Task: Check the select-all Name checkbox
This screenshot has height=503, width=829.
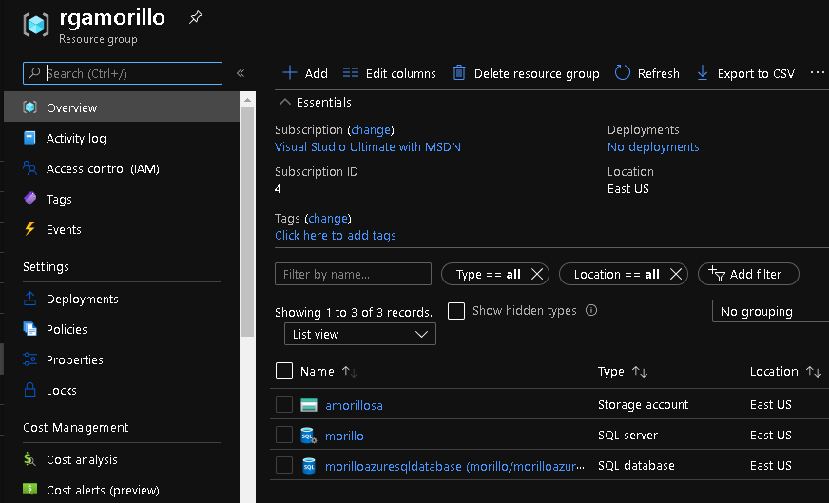Action: (284, 371)
